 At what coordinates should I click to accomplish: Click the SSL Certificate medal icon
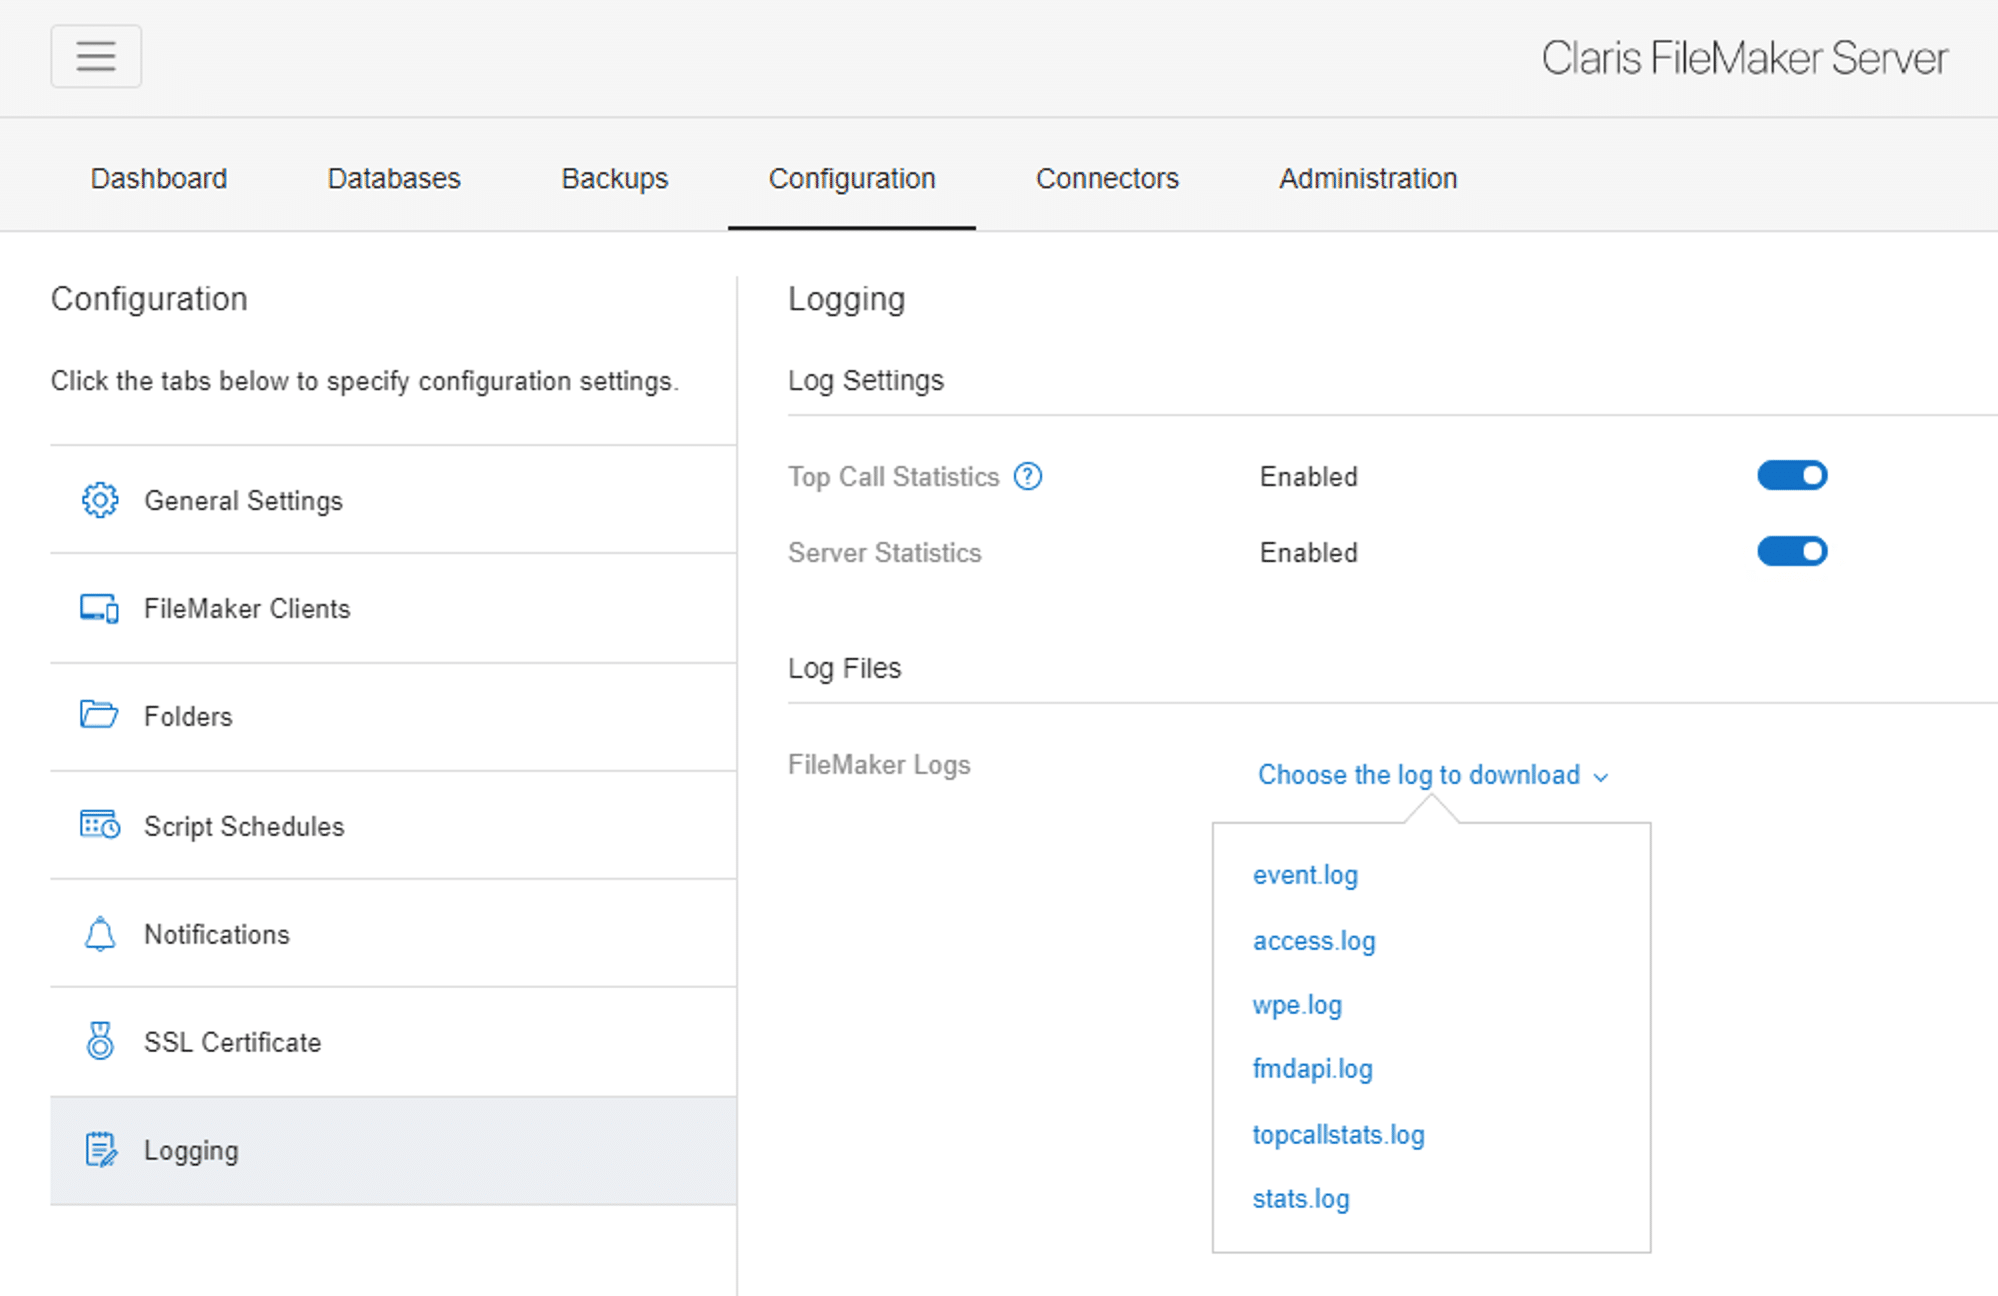pyautogui.click(x=100, y=1041)
